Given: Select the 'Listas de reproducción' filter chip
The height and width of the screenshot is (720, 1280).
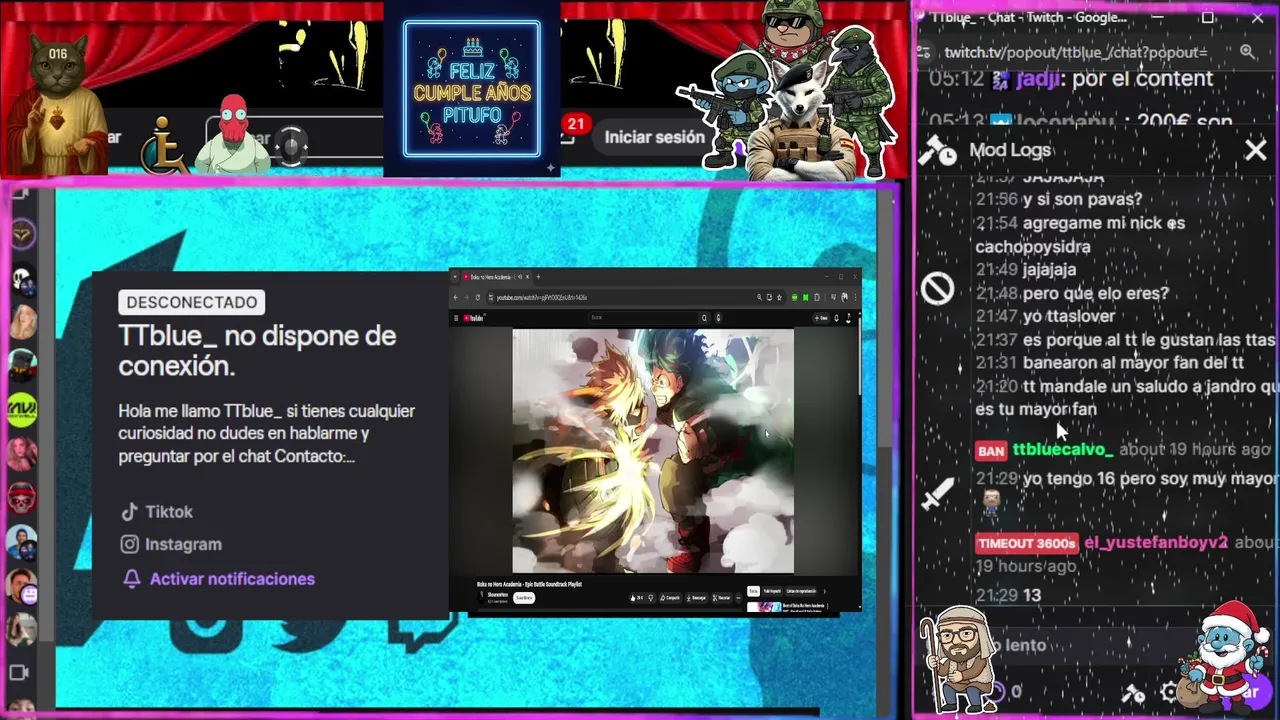Looking at the screenshot, I should click(x=801, y=591).
